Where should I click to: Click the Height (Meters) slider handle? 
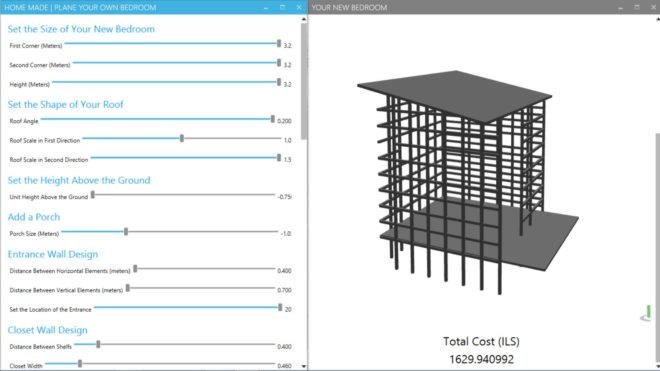(x=279, y=82)
